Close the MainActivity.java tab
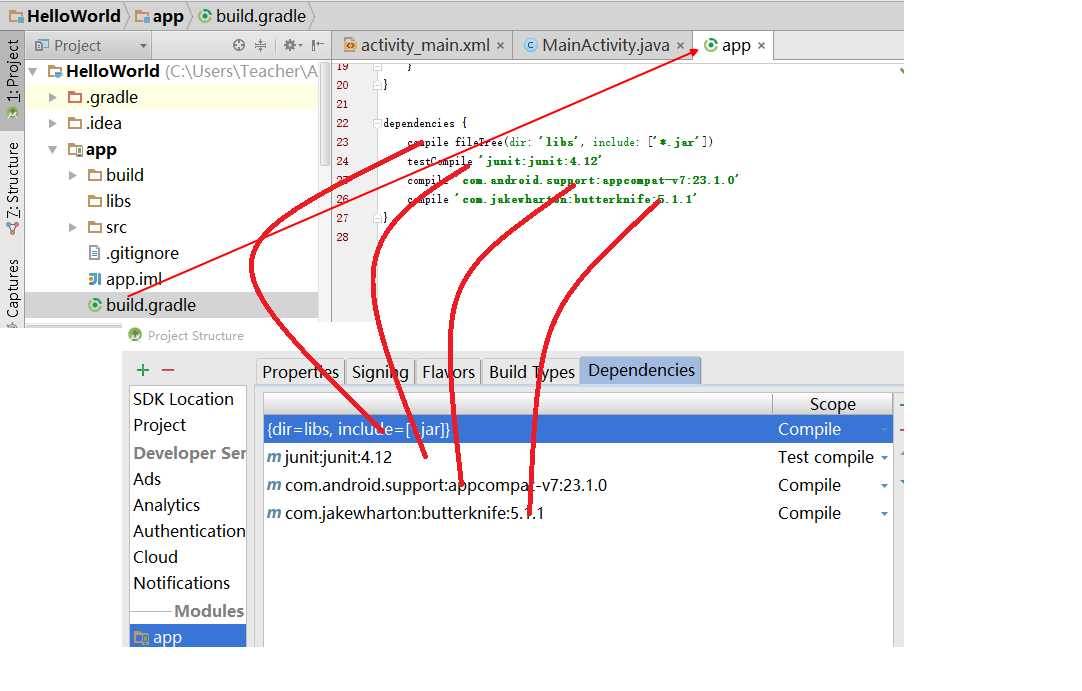 680,46
